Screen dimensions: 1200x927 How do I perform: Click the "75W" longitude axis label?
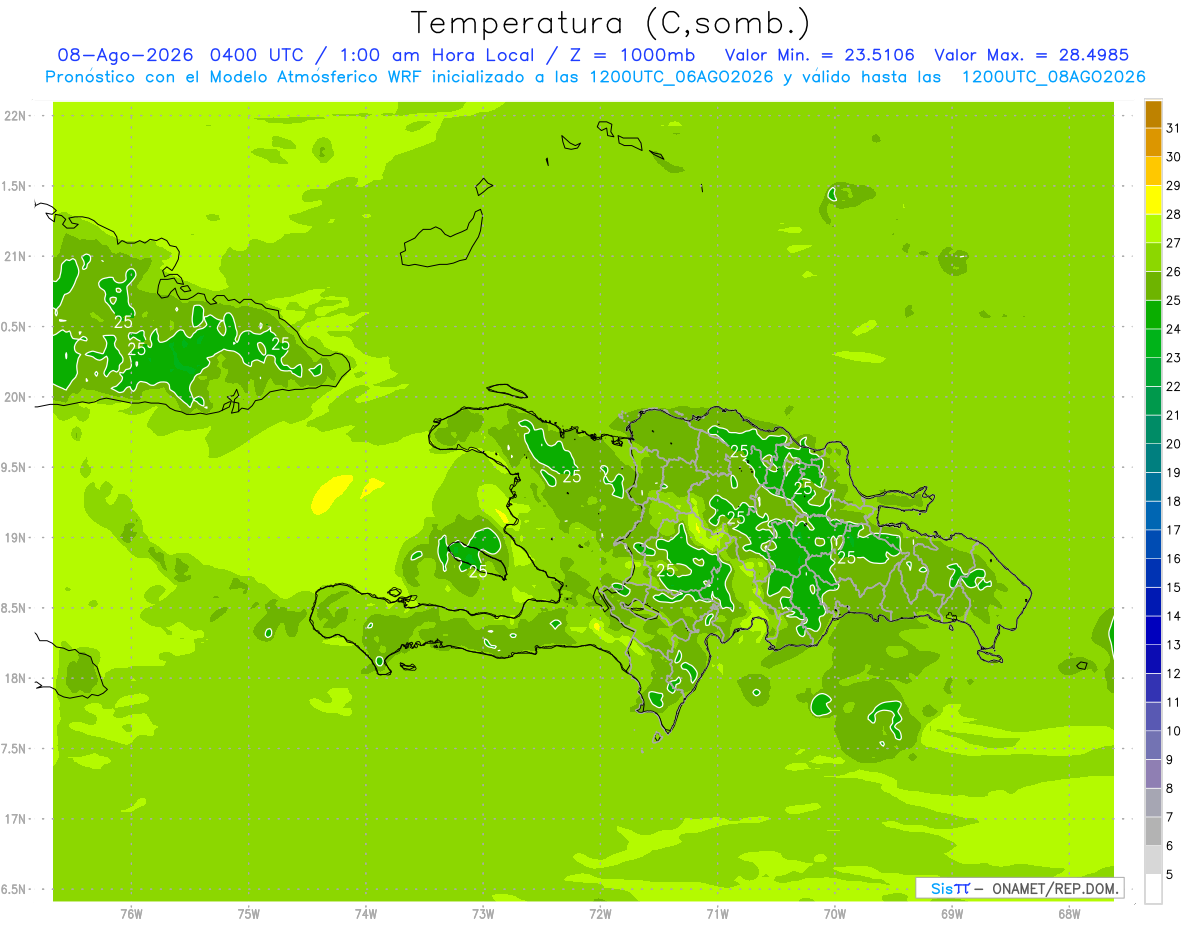coord(249,913)
